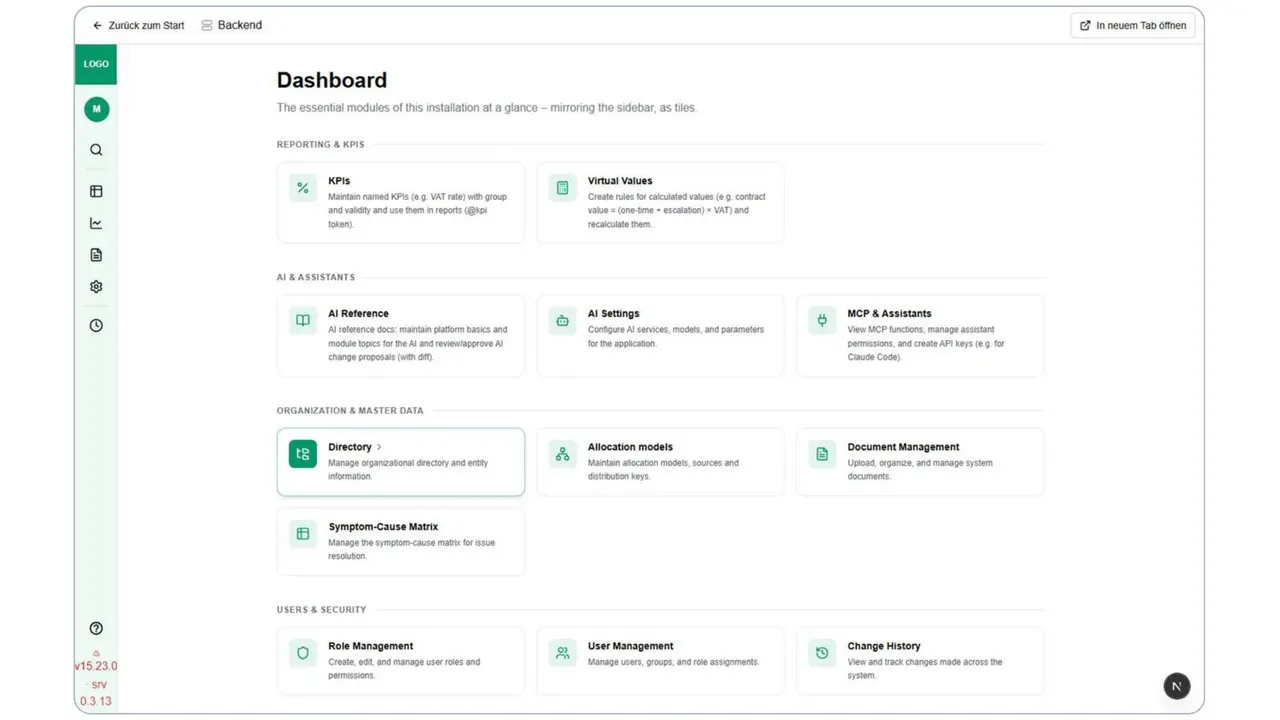
Task: Select the Backend breadcrumb label
Action: (x=240, y=25)
